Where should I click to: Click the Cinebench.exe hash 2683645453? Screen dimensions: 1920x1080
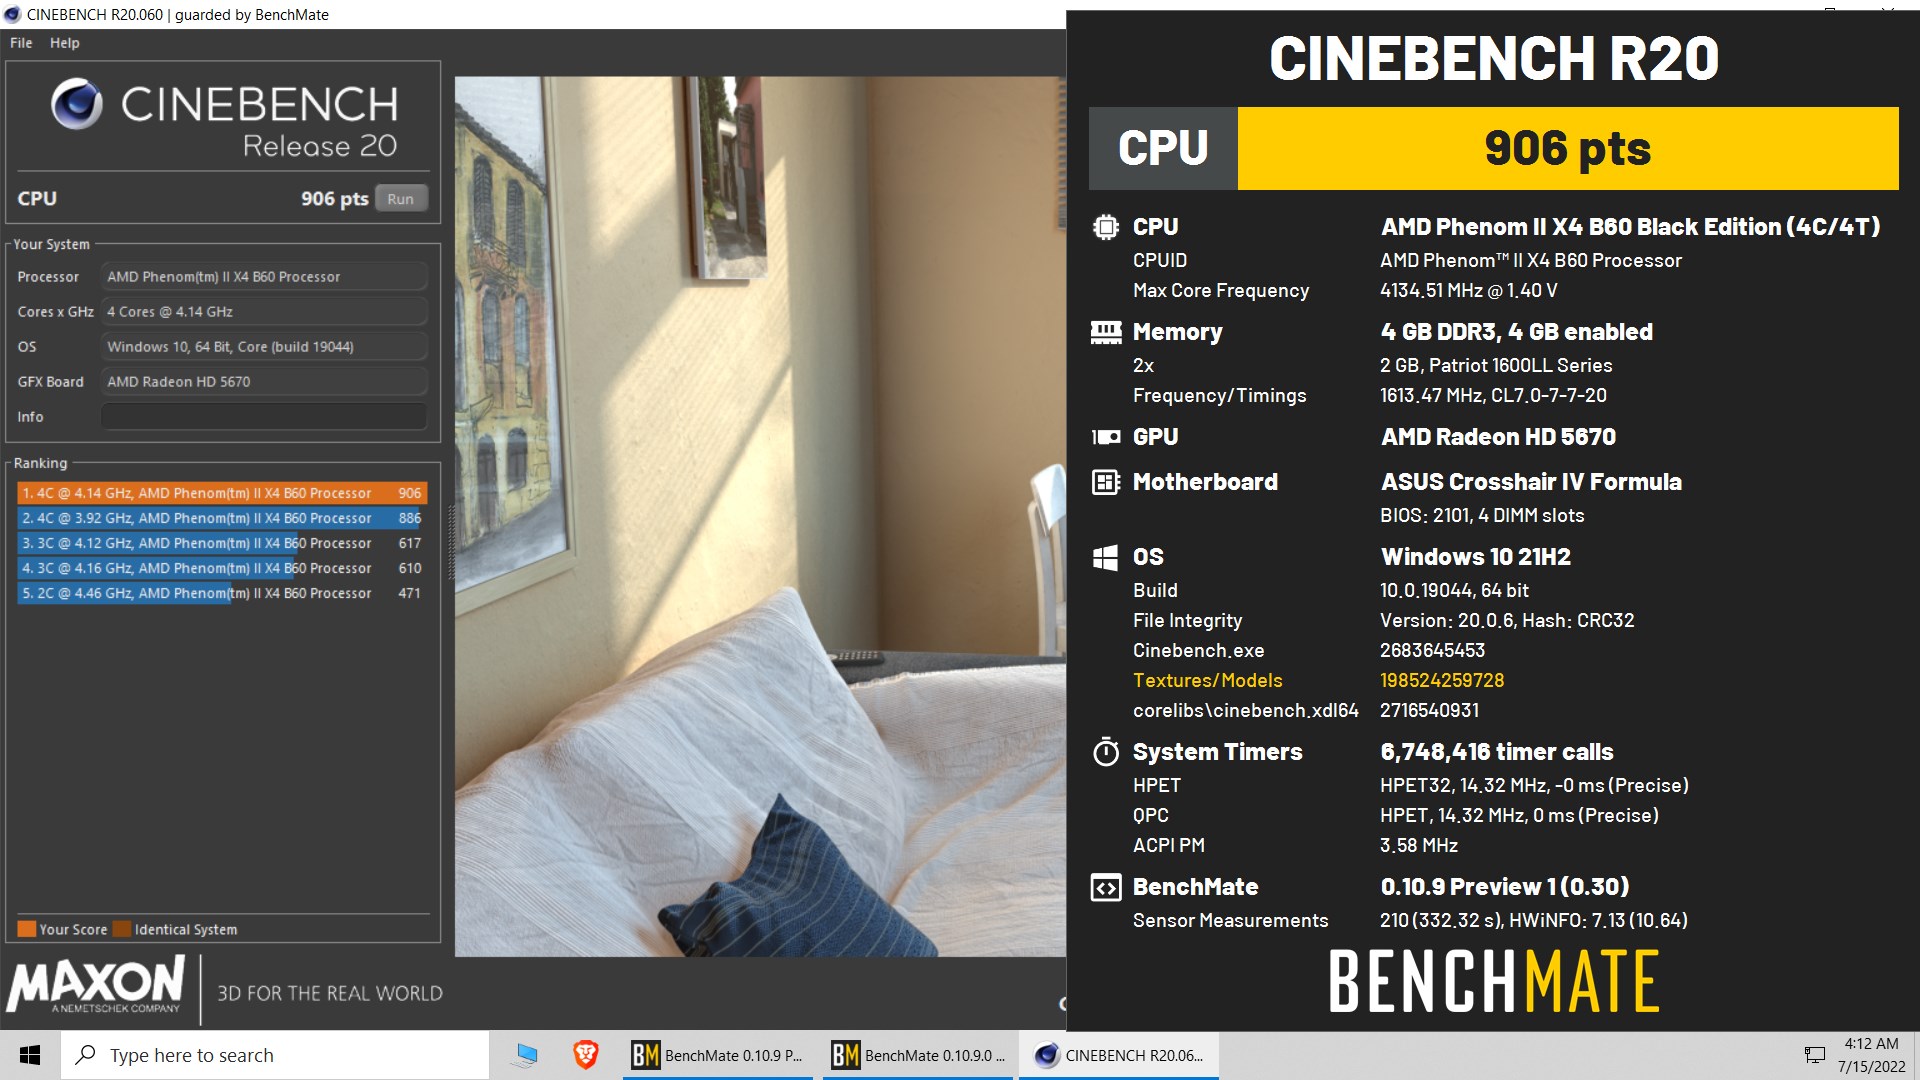coord(1432,650)
